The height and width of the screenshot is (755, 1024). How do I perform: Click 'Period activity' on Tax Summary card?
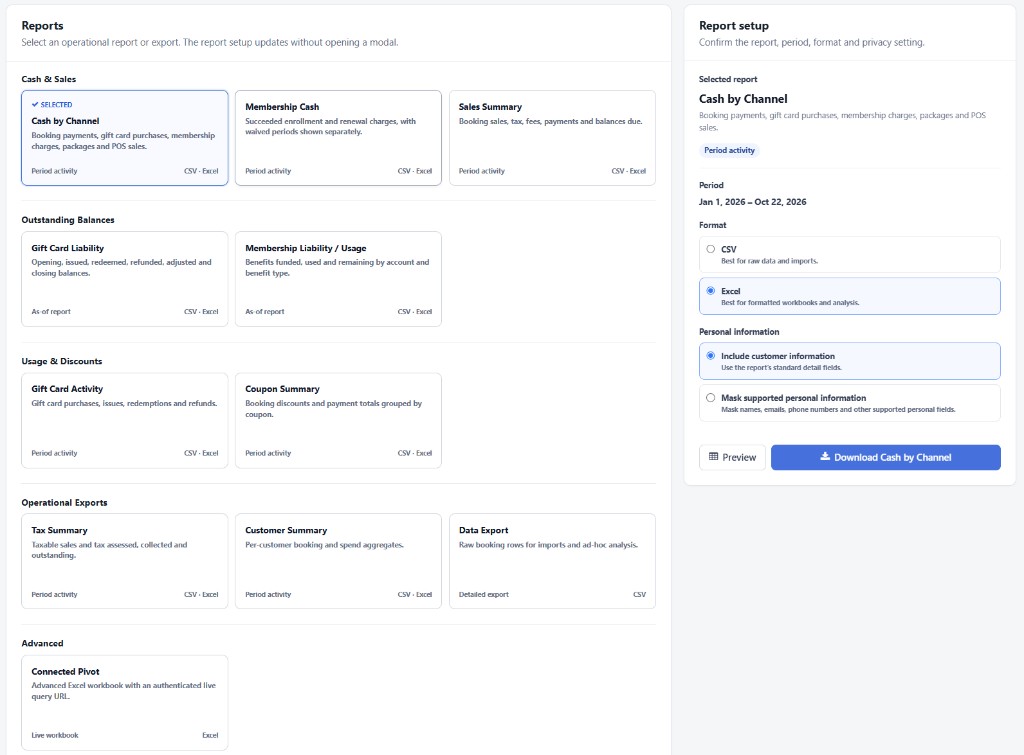(54, 594)
